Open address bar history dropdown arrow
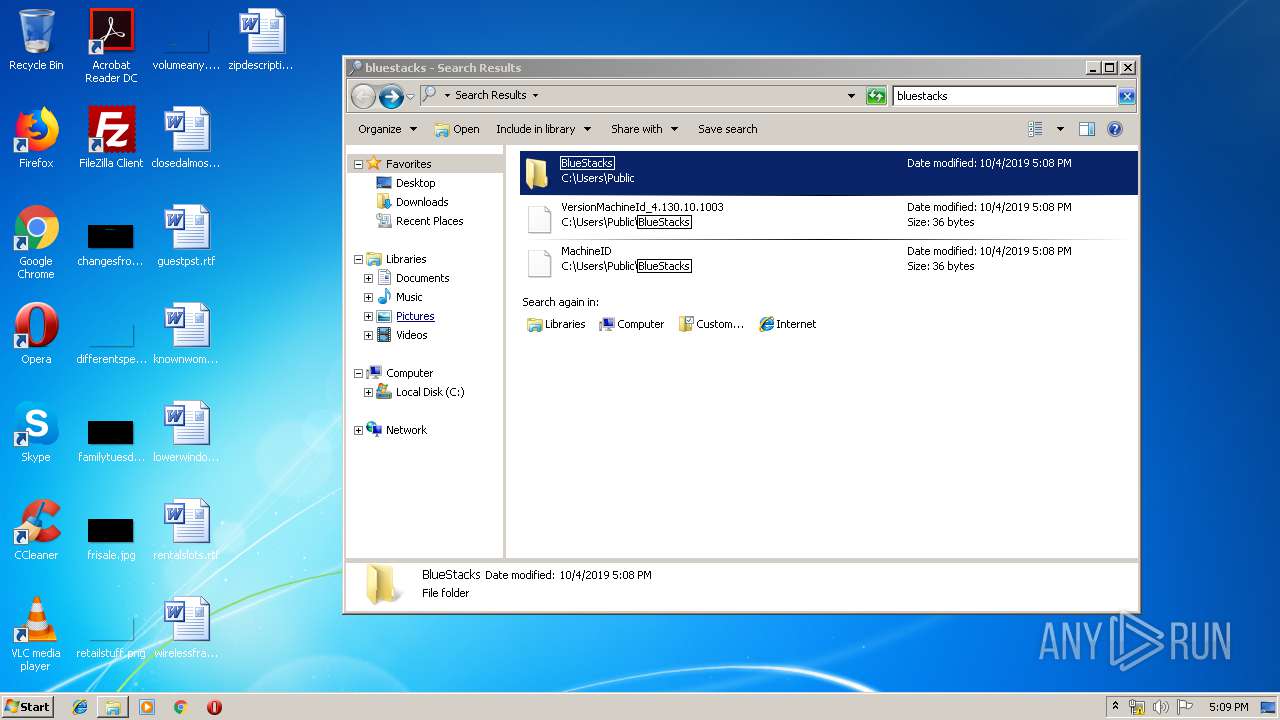1280x720 pixels. click(851, 96)
